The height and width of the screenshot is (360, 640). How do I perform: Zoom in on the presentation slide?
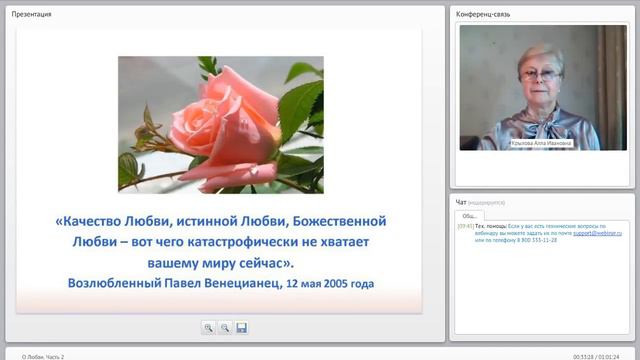208,328
